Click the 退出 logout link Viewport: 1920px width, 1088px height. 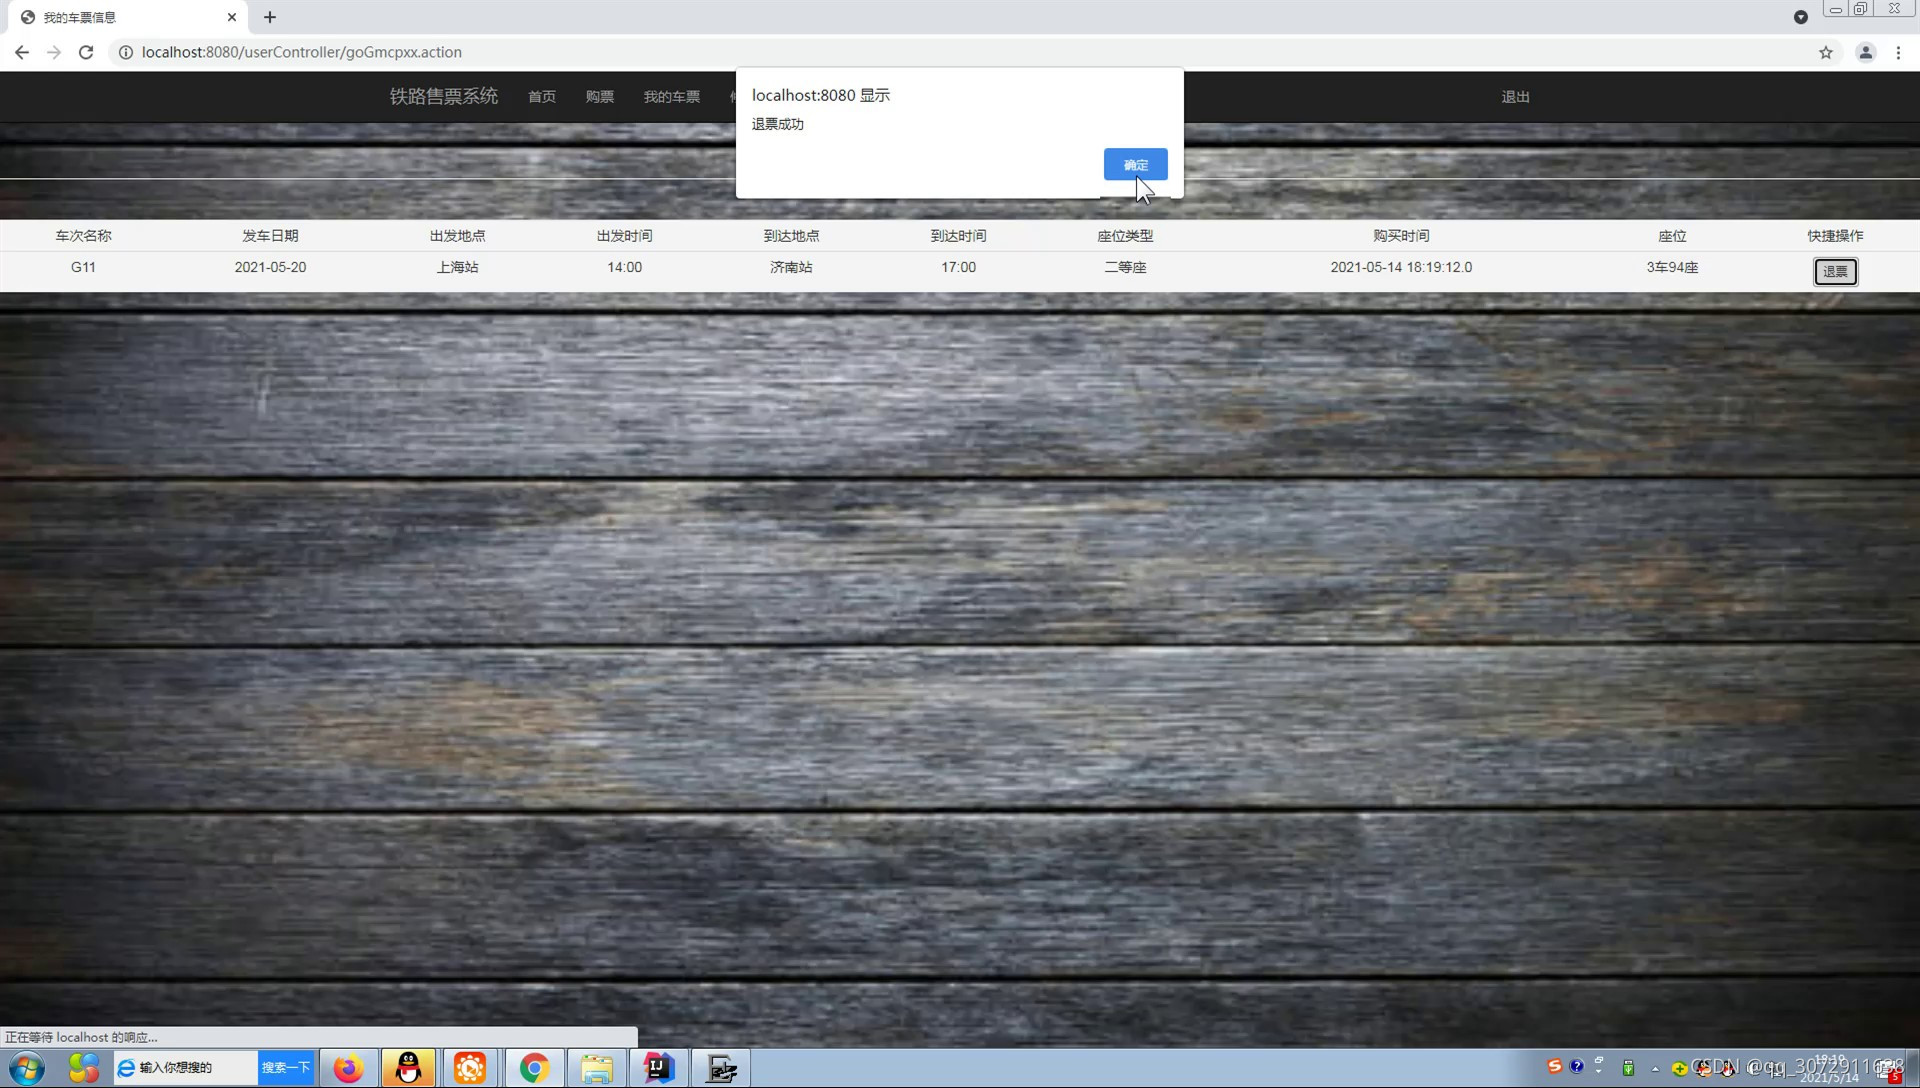(x=1515, y=97)
